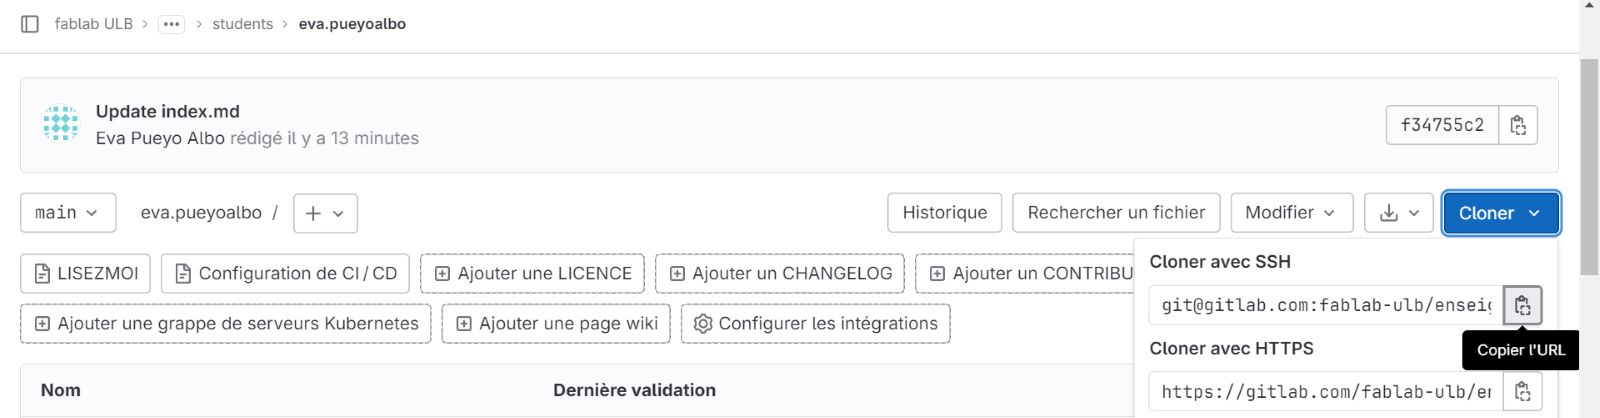Open the plus add-file dropdown
Image resolution: width=1600 pixels, height=418 pixels.
pyautogui.click(x=325, y=213)
